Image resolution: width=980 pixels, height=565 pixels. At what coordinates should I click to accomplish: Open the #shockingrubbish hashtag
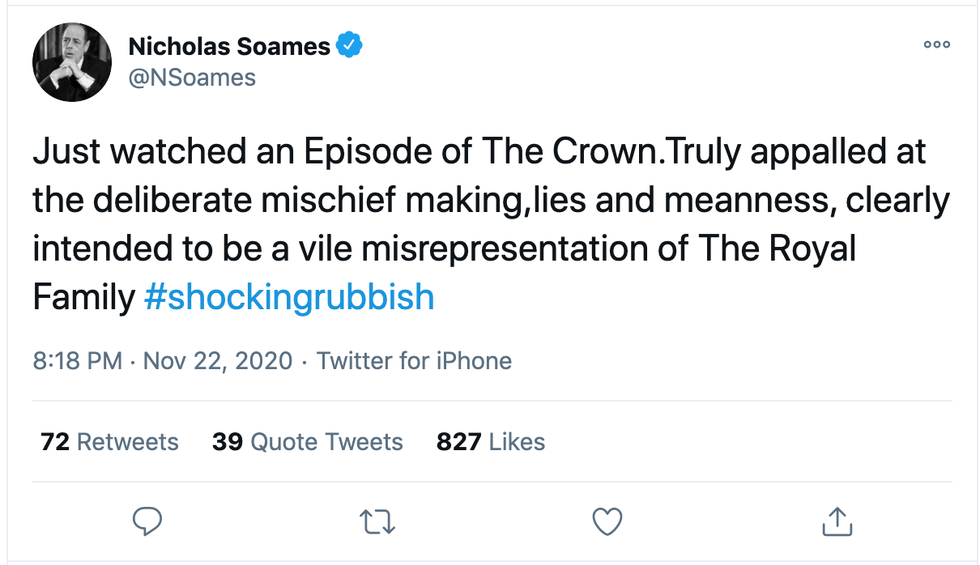coord(289,297)
